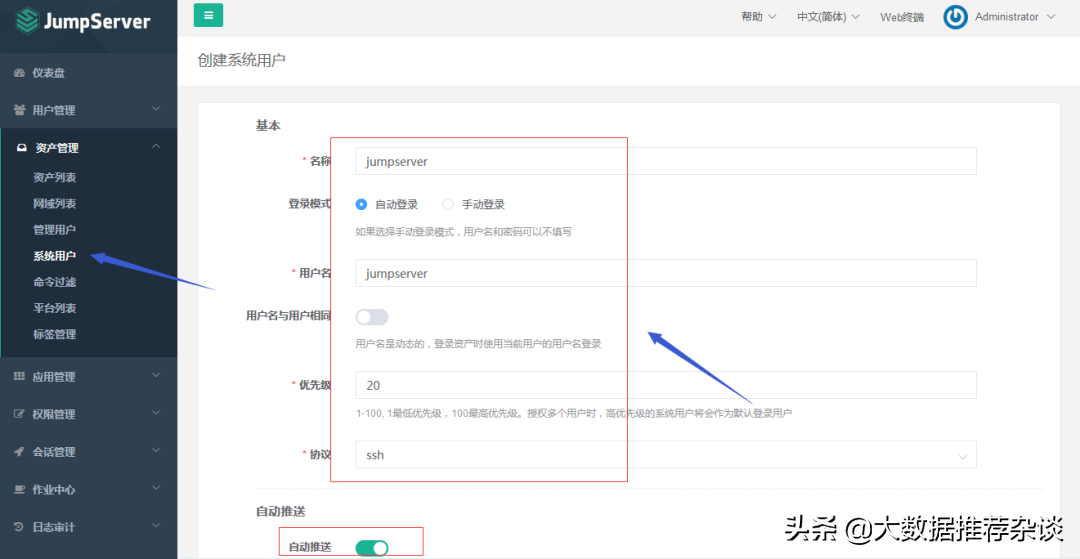1080x559 pixels.
Task: Click the 名称 input field
Action: point(666,161)
